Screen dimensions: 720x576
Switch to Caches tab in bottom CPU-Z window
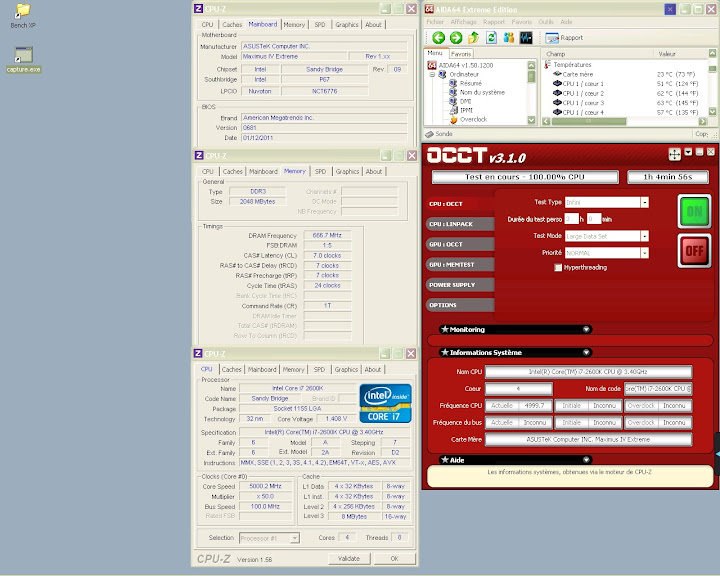click(x=231, y=369)
